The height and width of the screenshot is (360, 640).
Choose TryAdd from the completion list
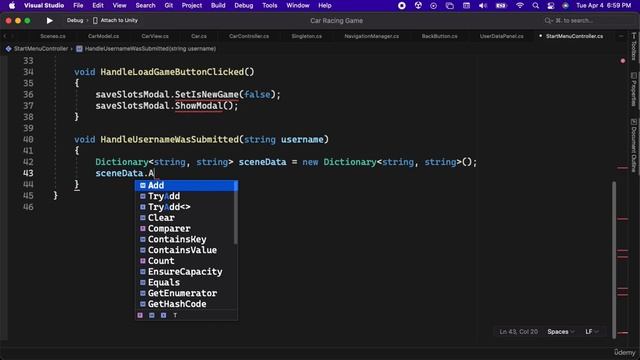tap(185, 196)
